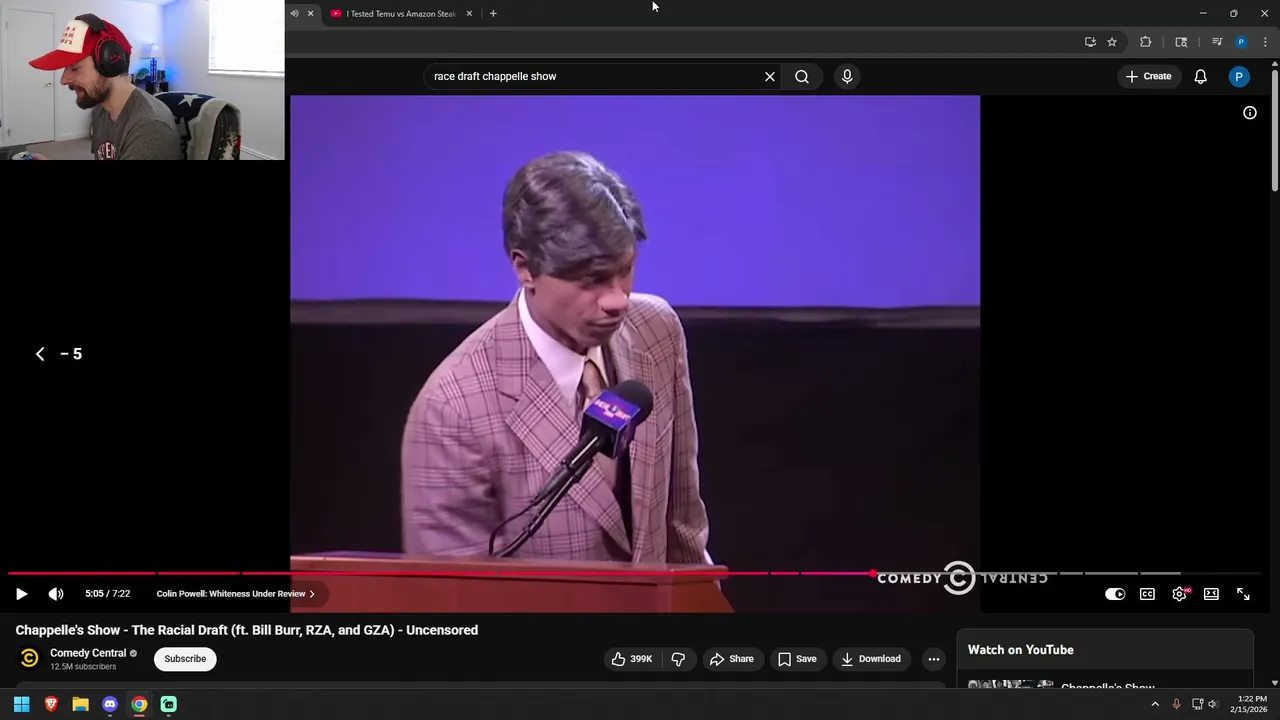This screenshot has height=720, width=1280.
Task: Click the red progress bar scrubber
Action: point(873,574)
